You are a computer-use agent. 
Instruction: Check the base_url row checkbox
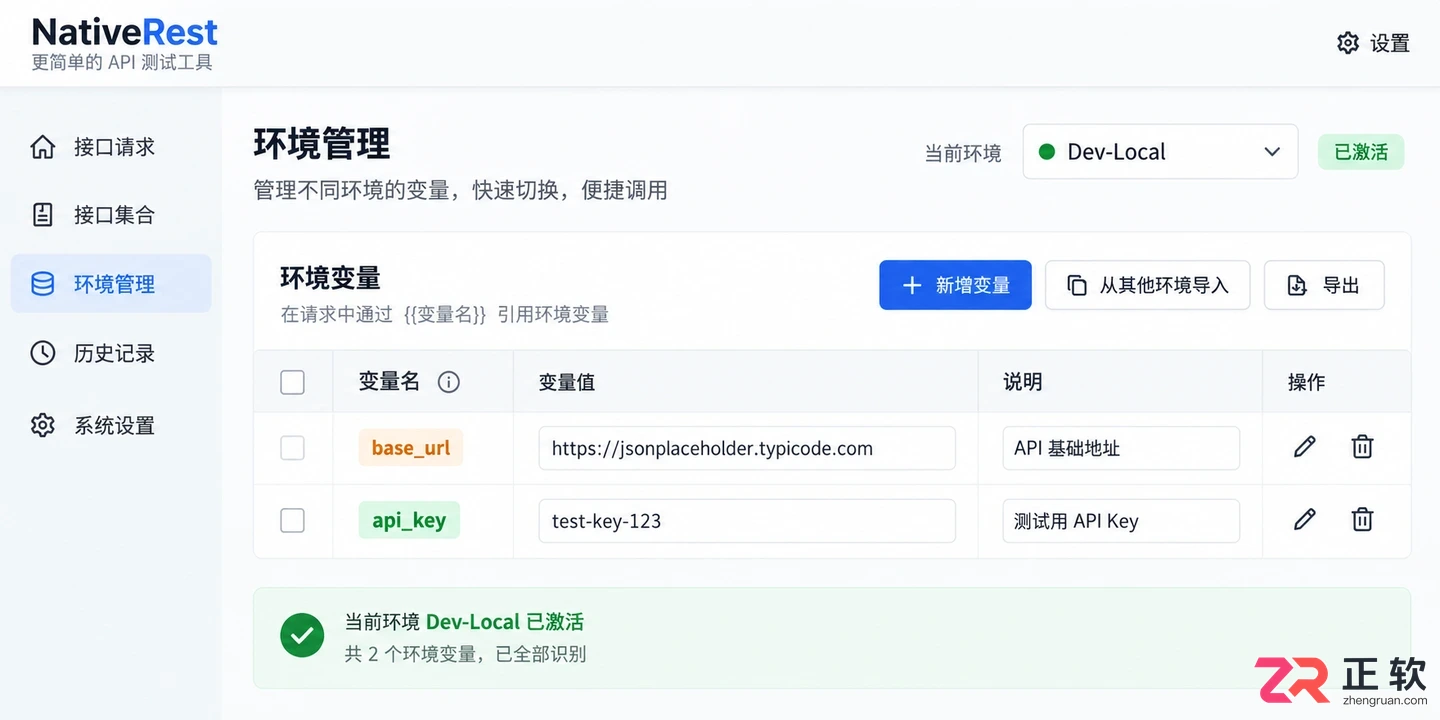click(x=292, y=448)
